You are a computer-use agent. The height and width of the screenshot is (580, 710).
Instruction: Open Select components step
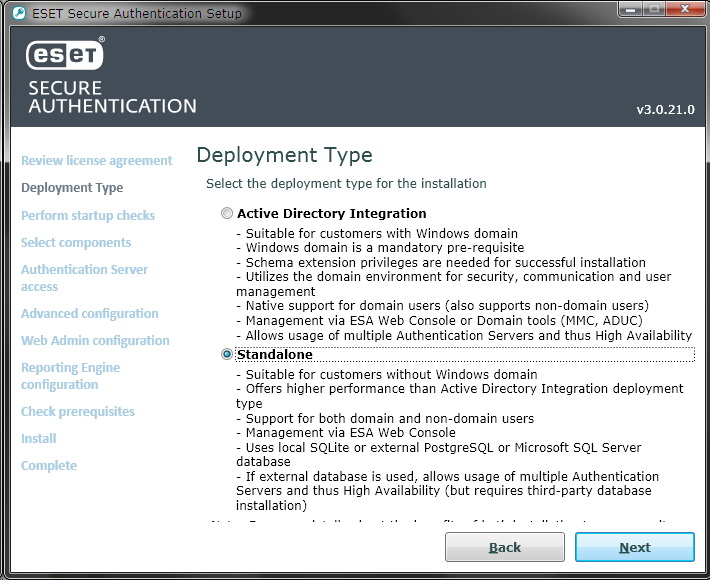(x=76, y=243)
